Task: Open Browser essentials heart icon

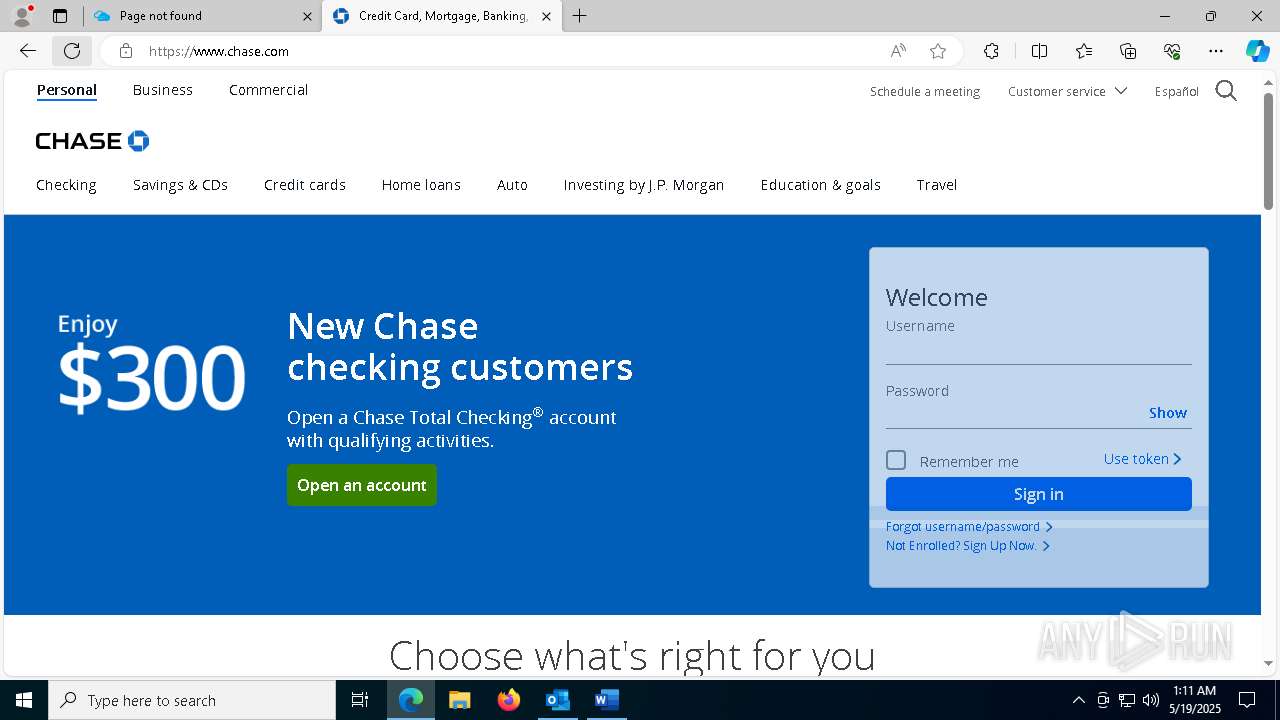Action: (1172, 51)
